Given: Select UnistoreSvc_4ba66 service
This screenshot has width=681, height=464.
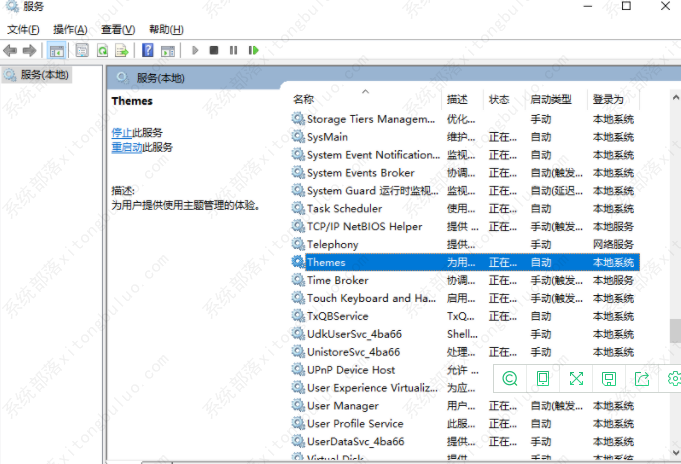Looking at the screenshot, I should coord(353,351).
